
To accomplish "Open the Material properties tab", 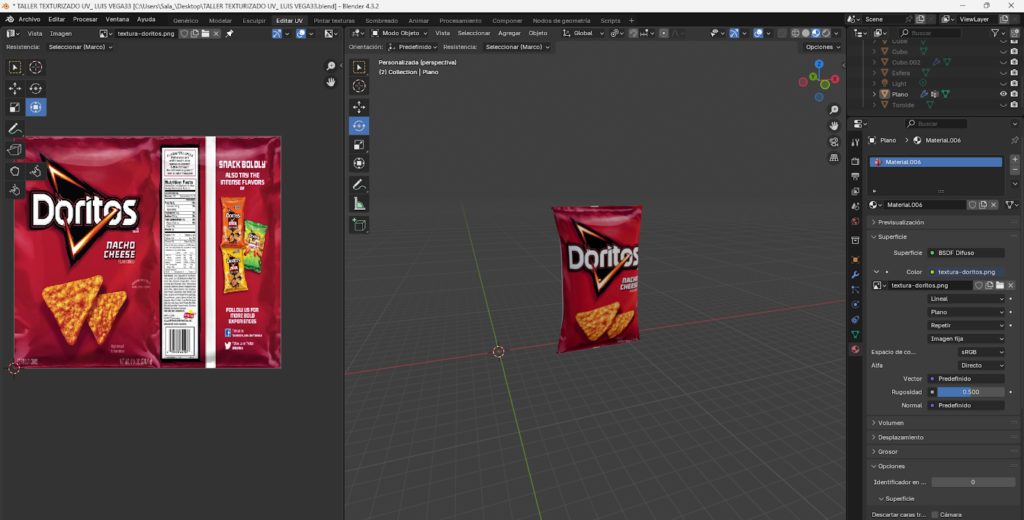I will (856, 349).
